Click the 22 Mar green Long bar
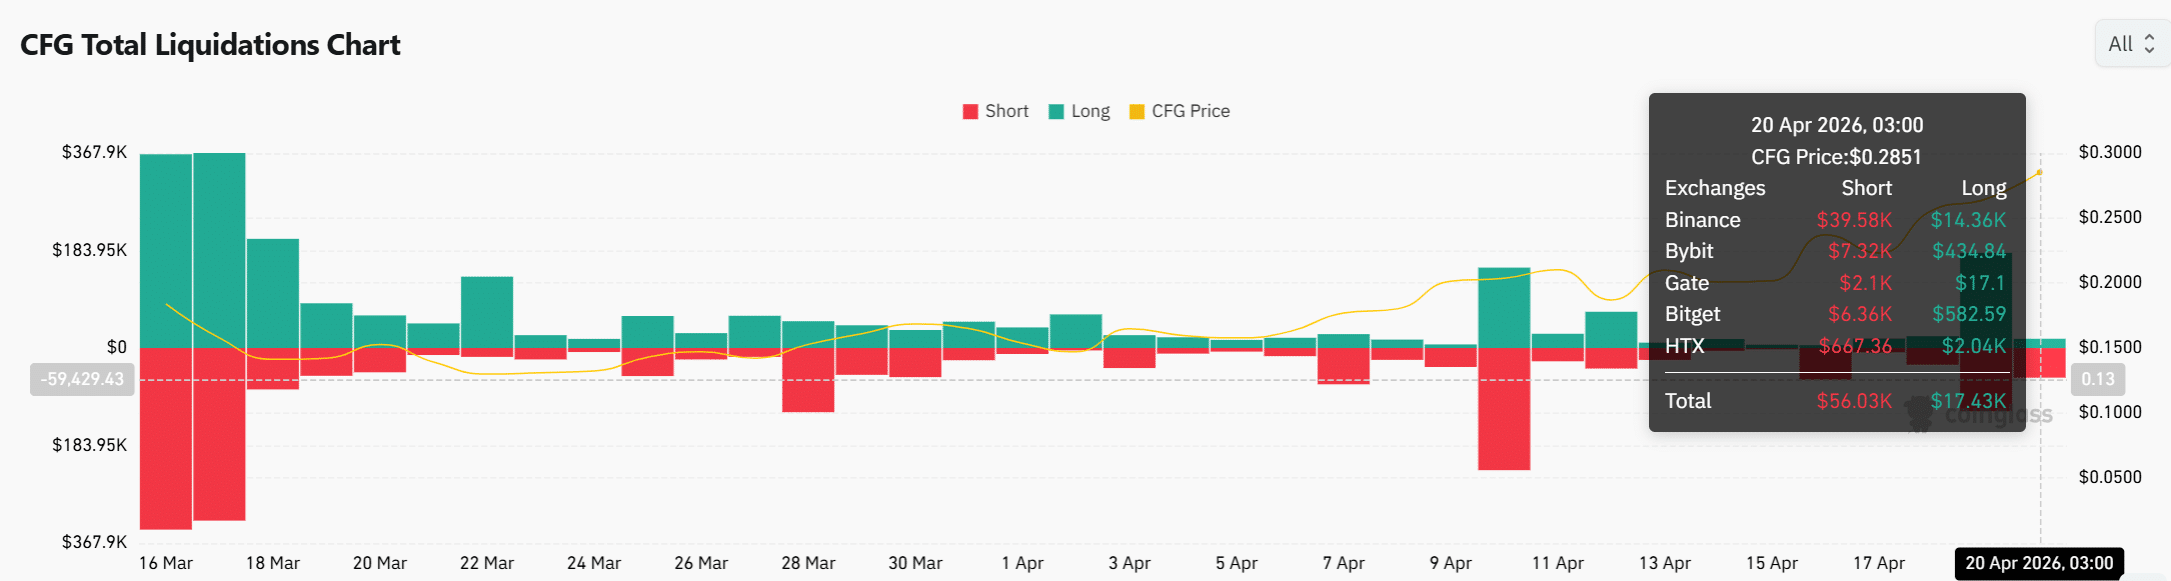This screenshot has height=581, width=2171. pos(487,312)
